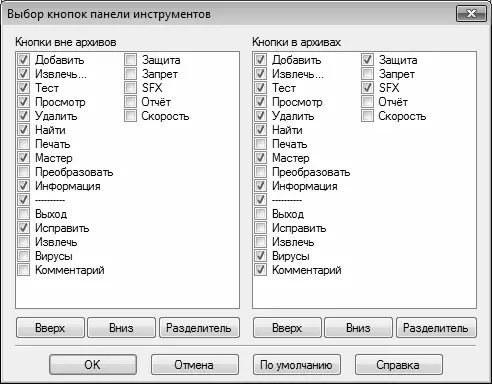Viewport: 492px width, 384px height.
Task: Enable Скорость checkbox in right list
Action: (x=367, y=116)
